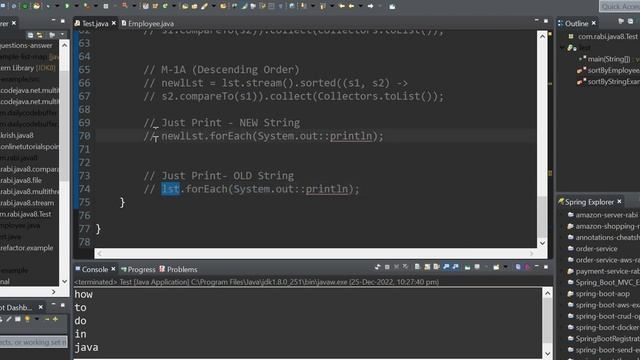
Task: Click Collapse All in Package Explorer toolbar
Action: point(31,35)
